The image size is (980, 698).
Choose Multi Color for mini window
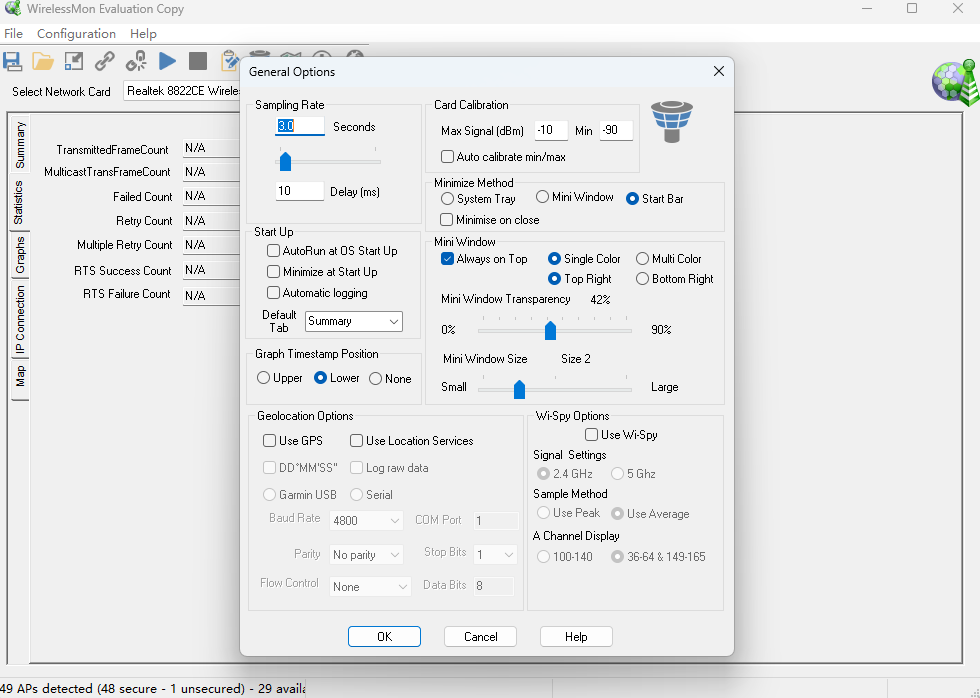click(x=642, y=259)
